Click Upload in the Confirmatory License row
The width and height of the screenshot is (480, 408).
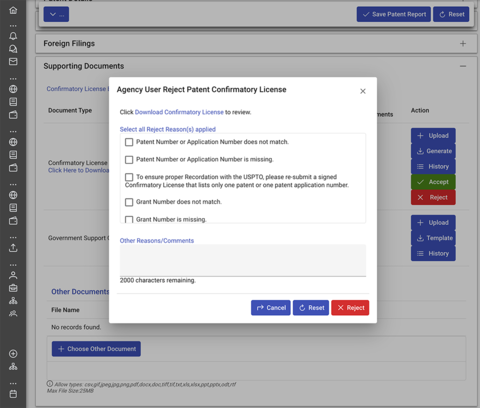click(433, 136)
